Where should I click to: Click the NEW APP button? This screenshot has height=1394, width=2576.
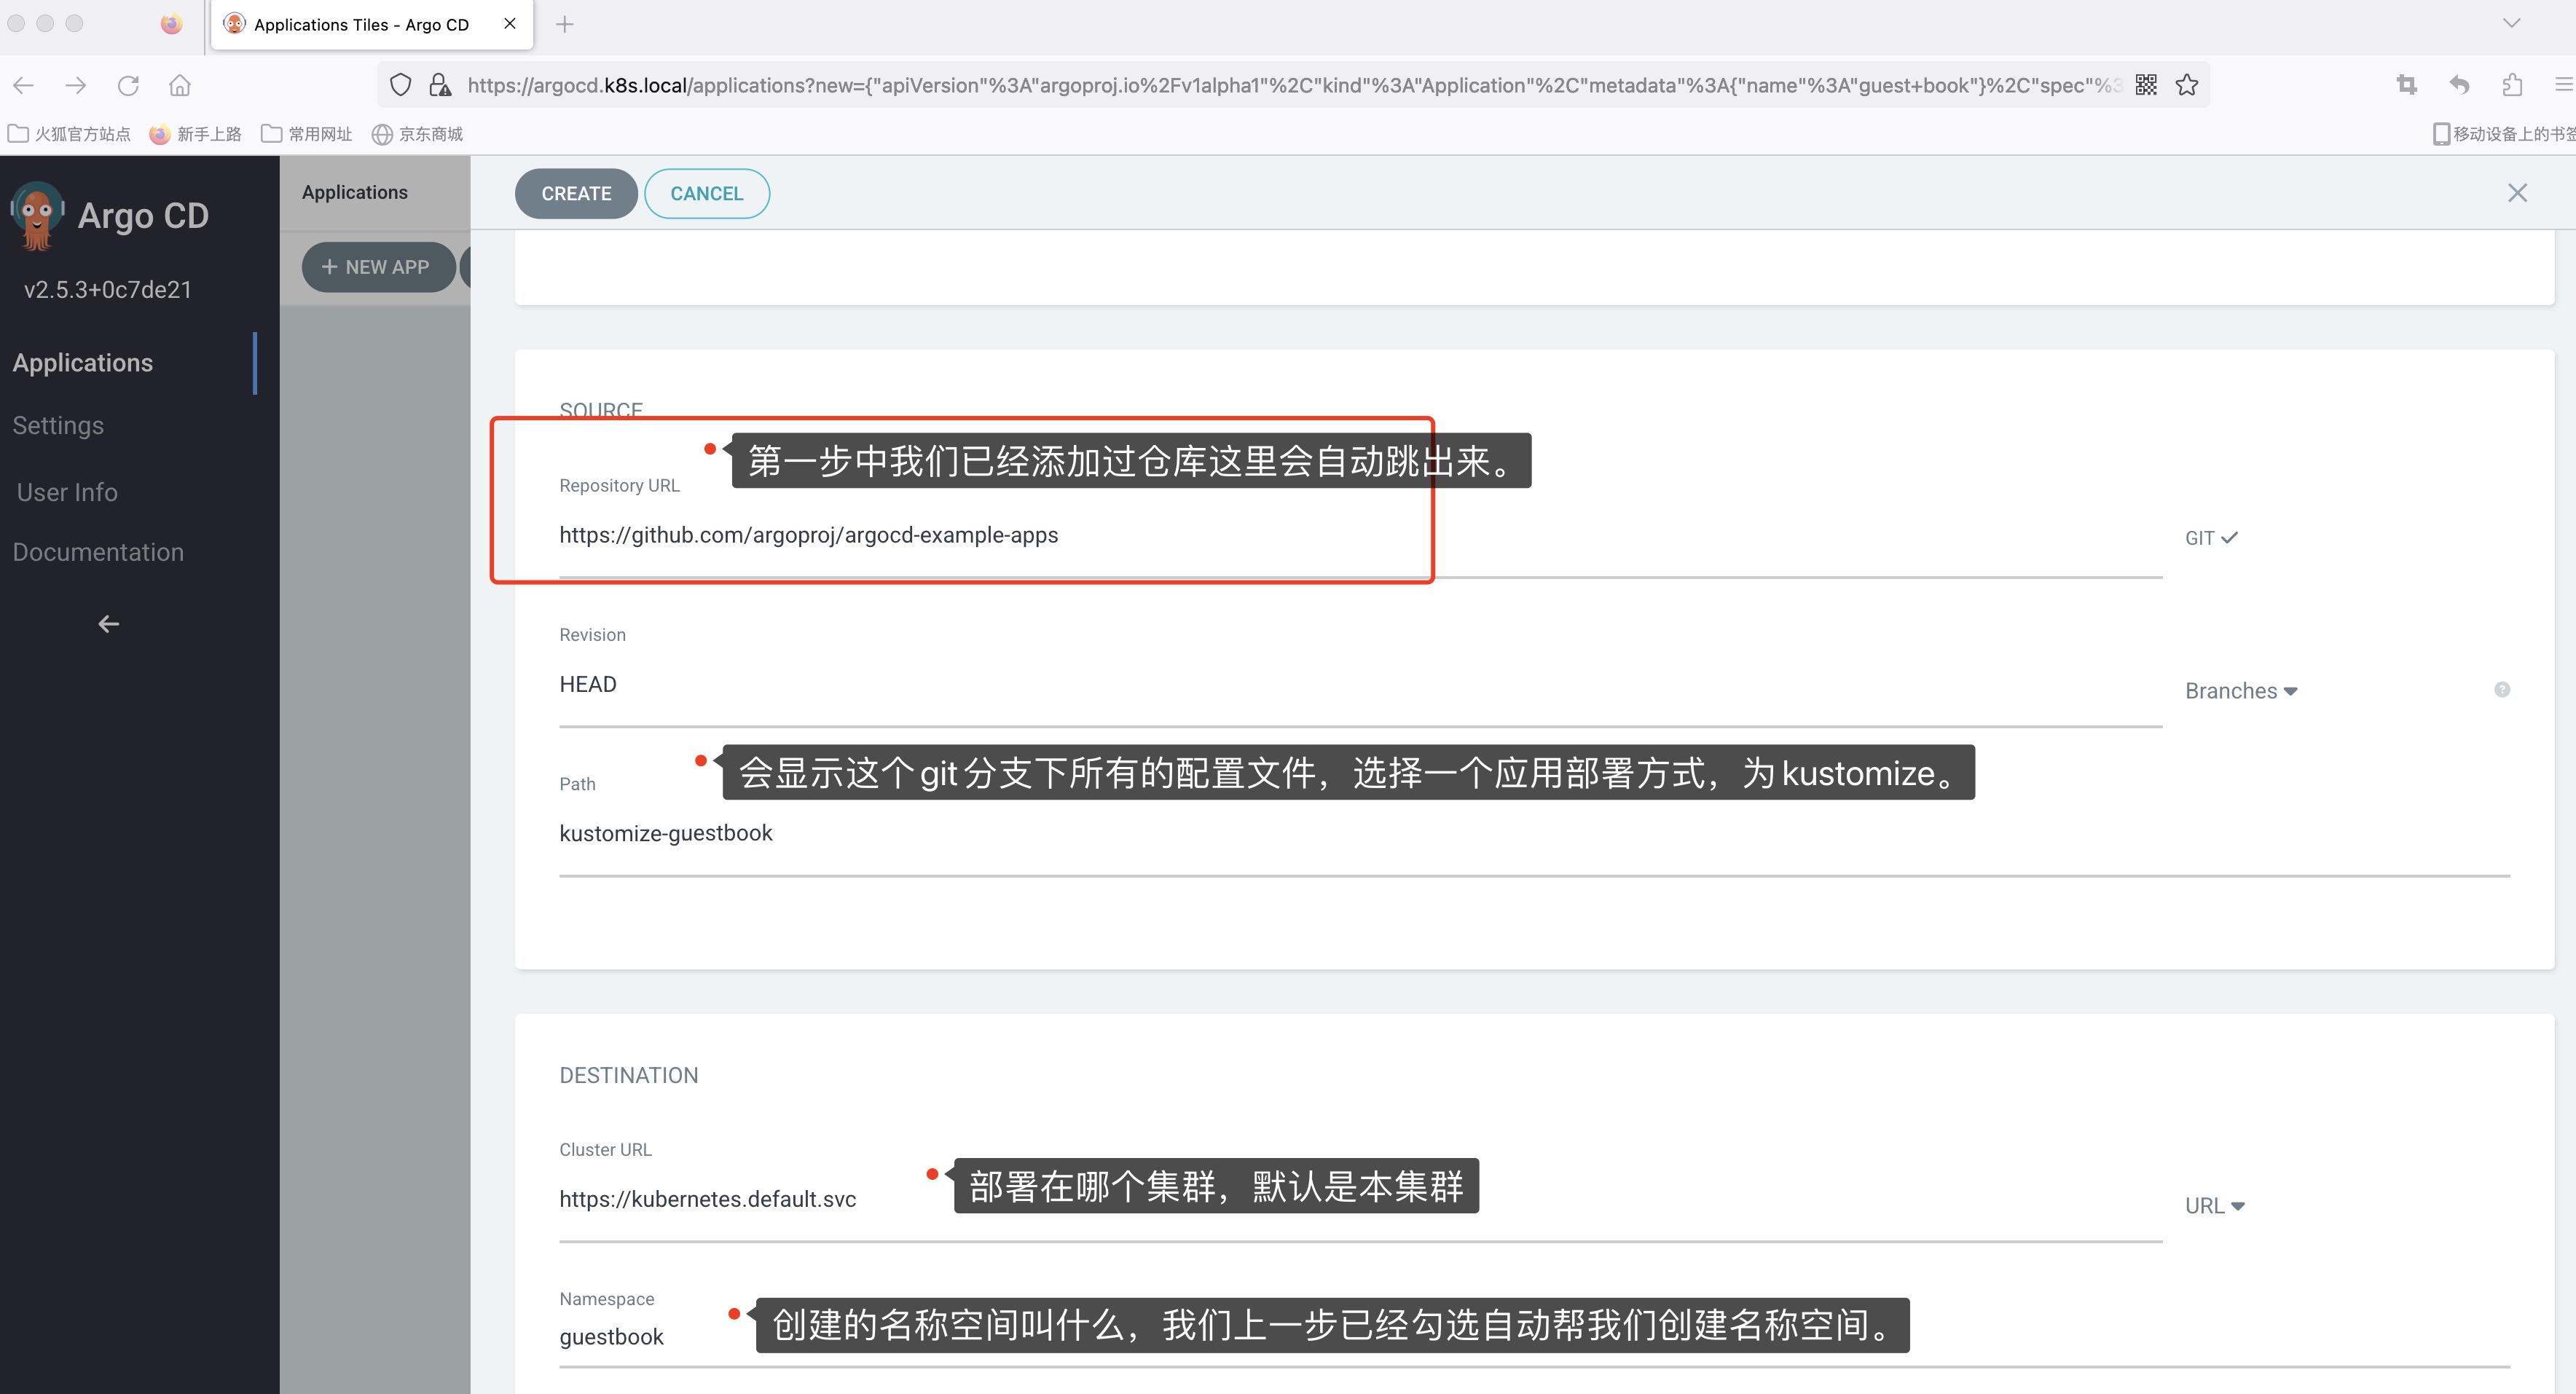coord(378,267)
